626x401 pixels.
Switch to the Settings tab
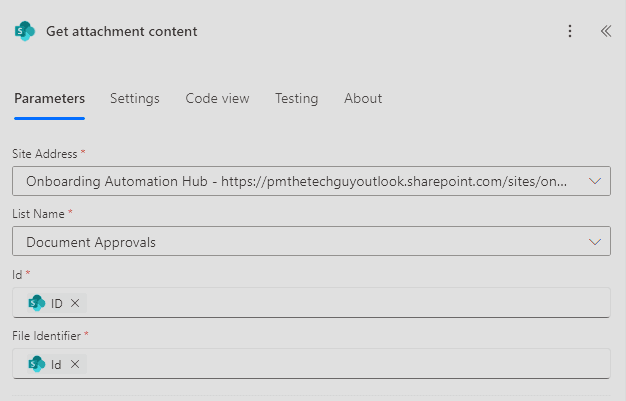(134, 98)
